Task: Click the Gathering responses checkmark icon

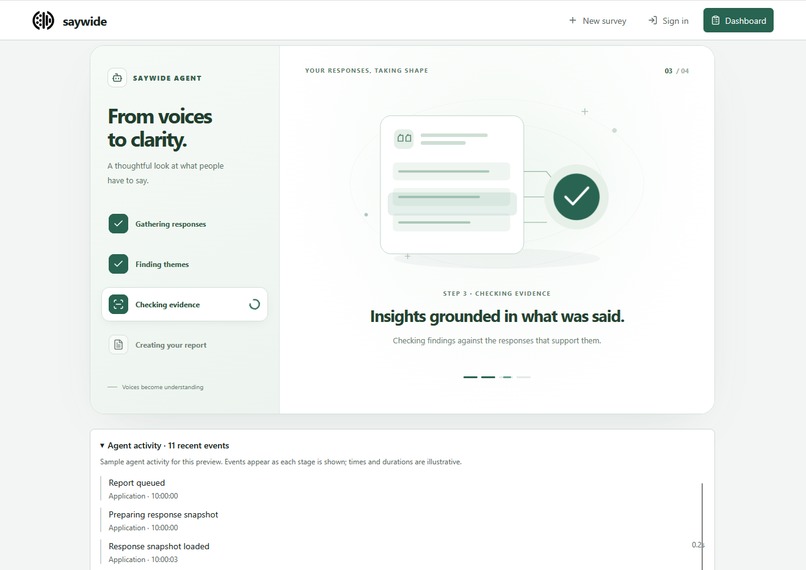Action: [x=118, y=224]
